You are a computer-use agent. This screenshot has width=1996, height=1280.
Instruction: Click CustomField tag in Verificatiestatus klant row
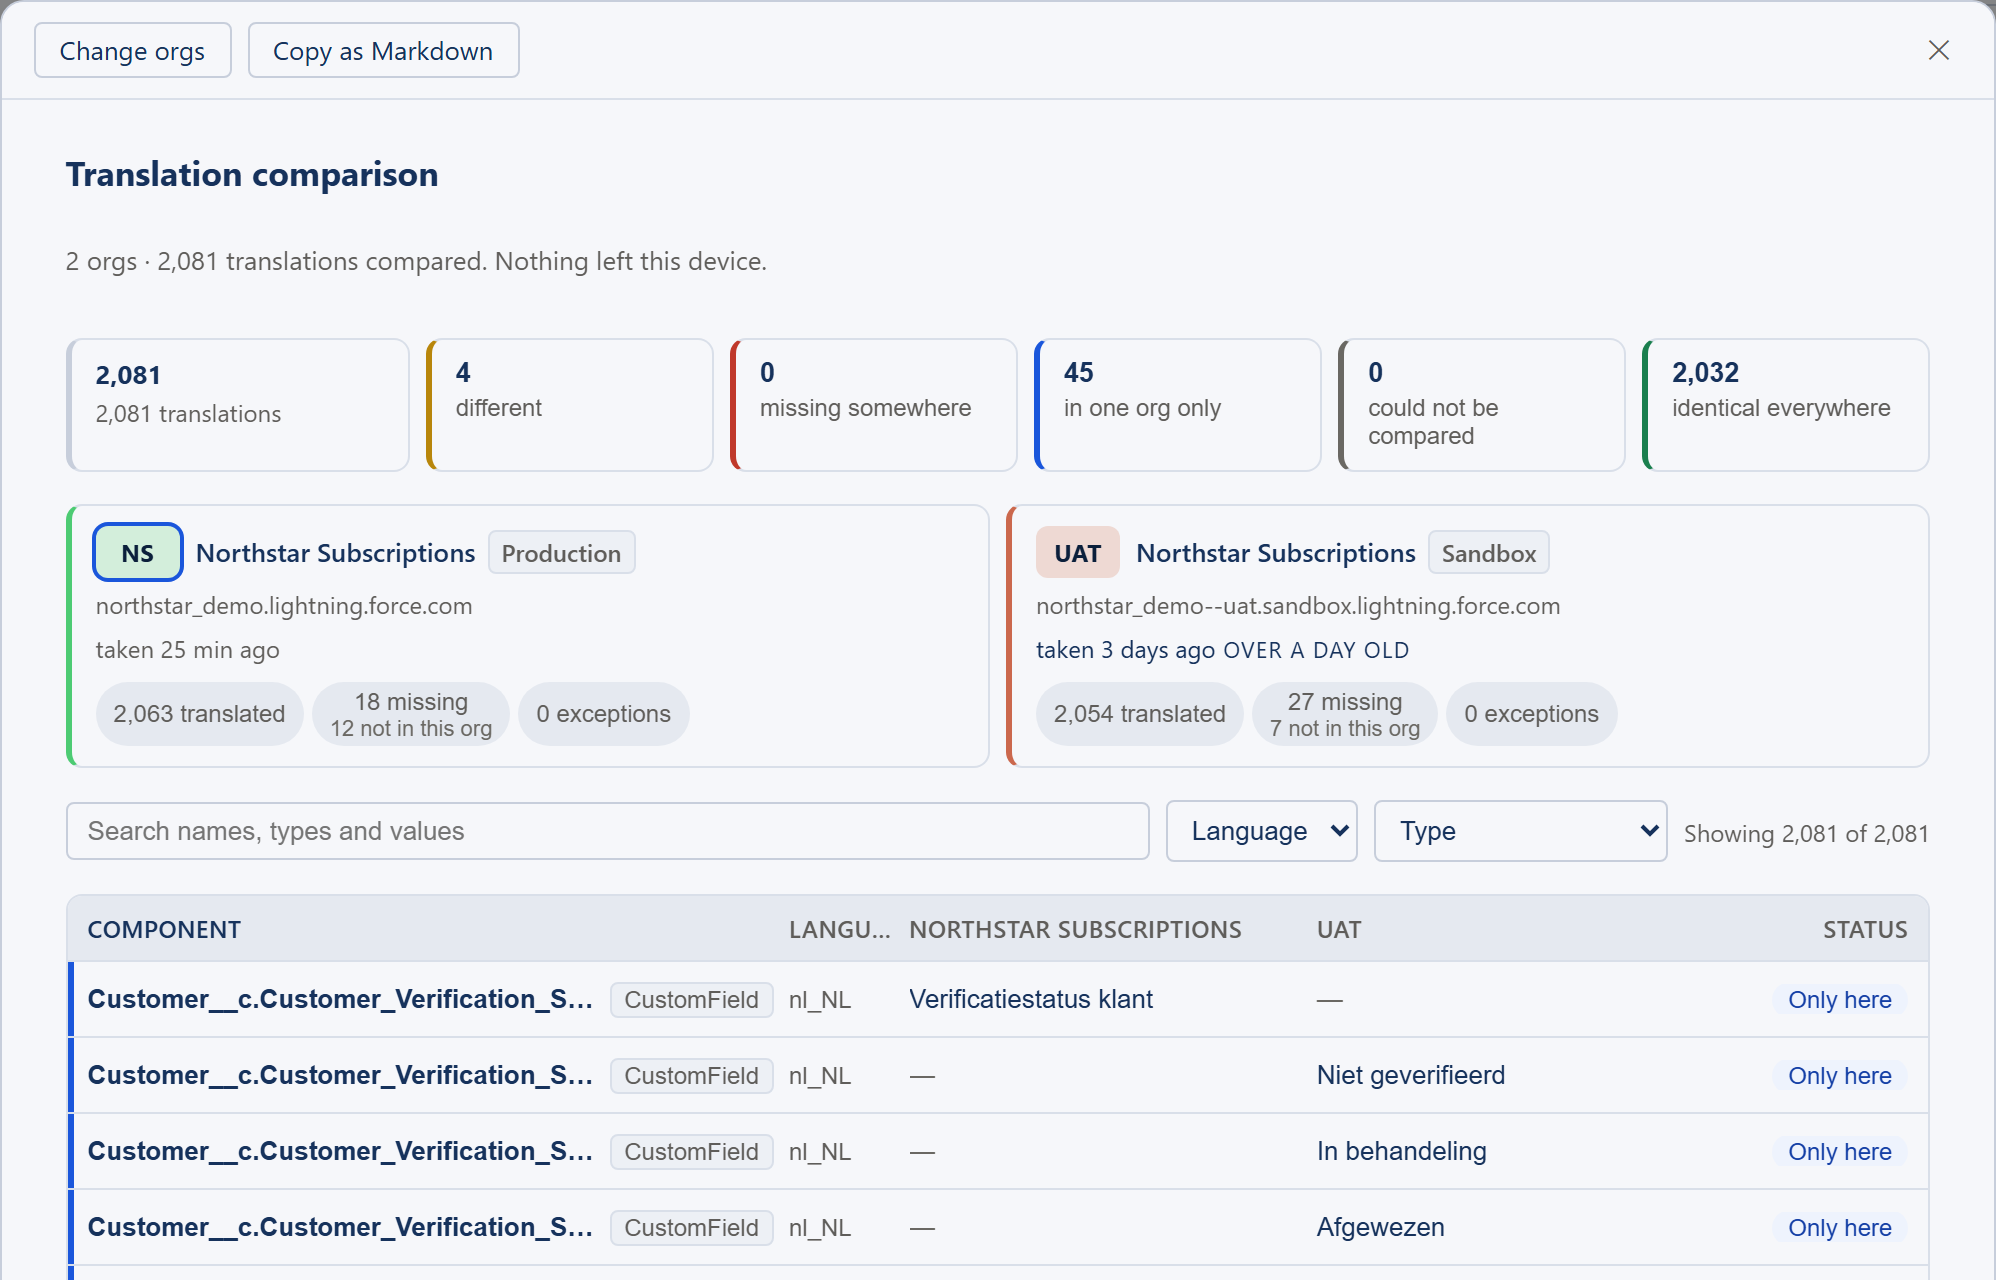[x=691, y=999]
